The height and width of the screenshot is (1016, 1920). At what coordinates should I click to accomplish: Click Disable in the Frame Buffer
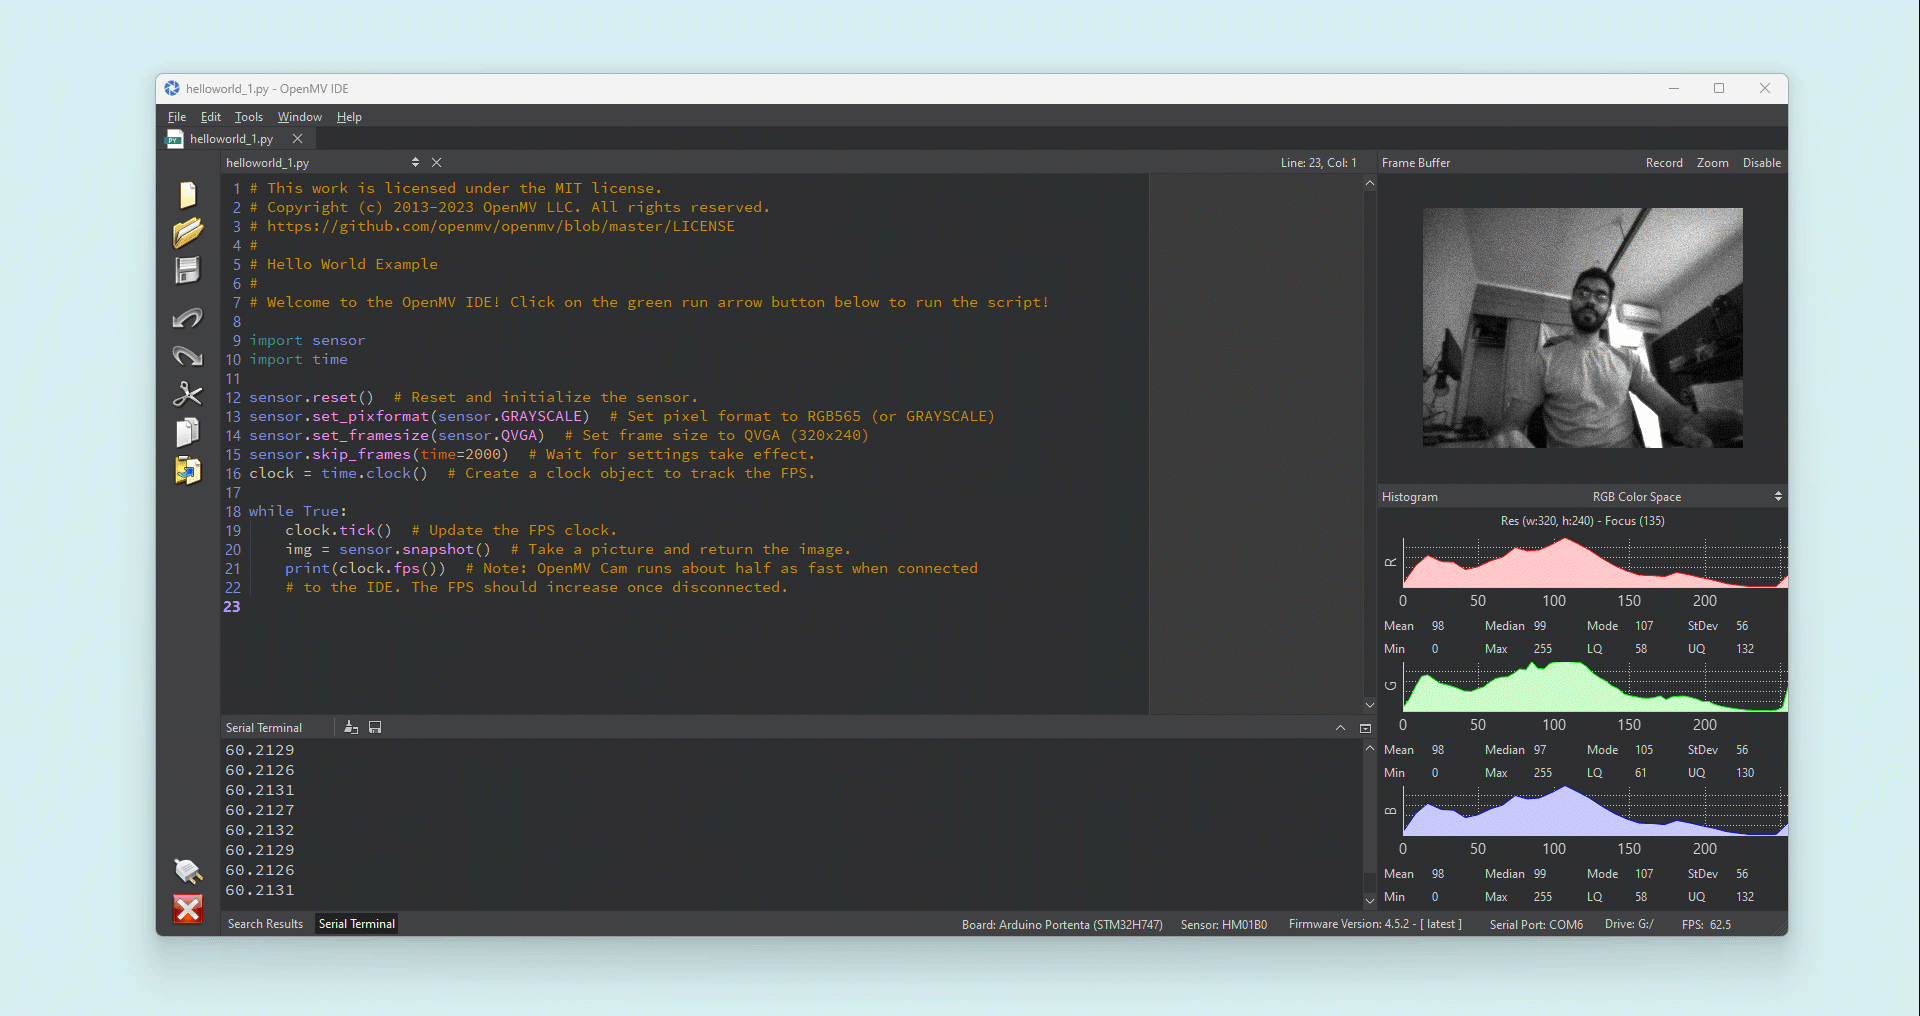click(1761, 162)
